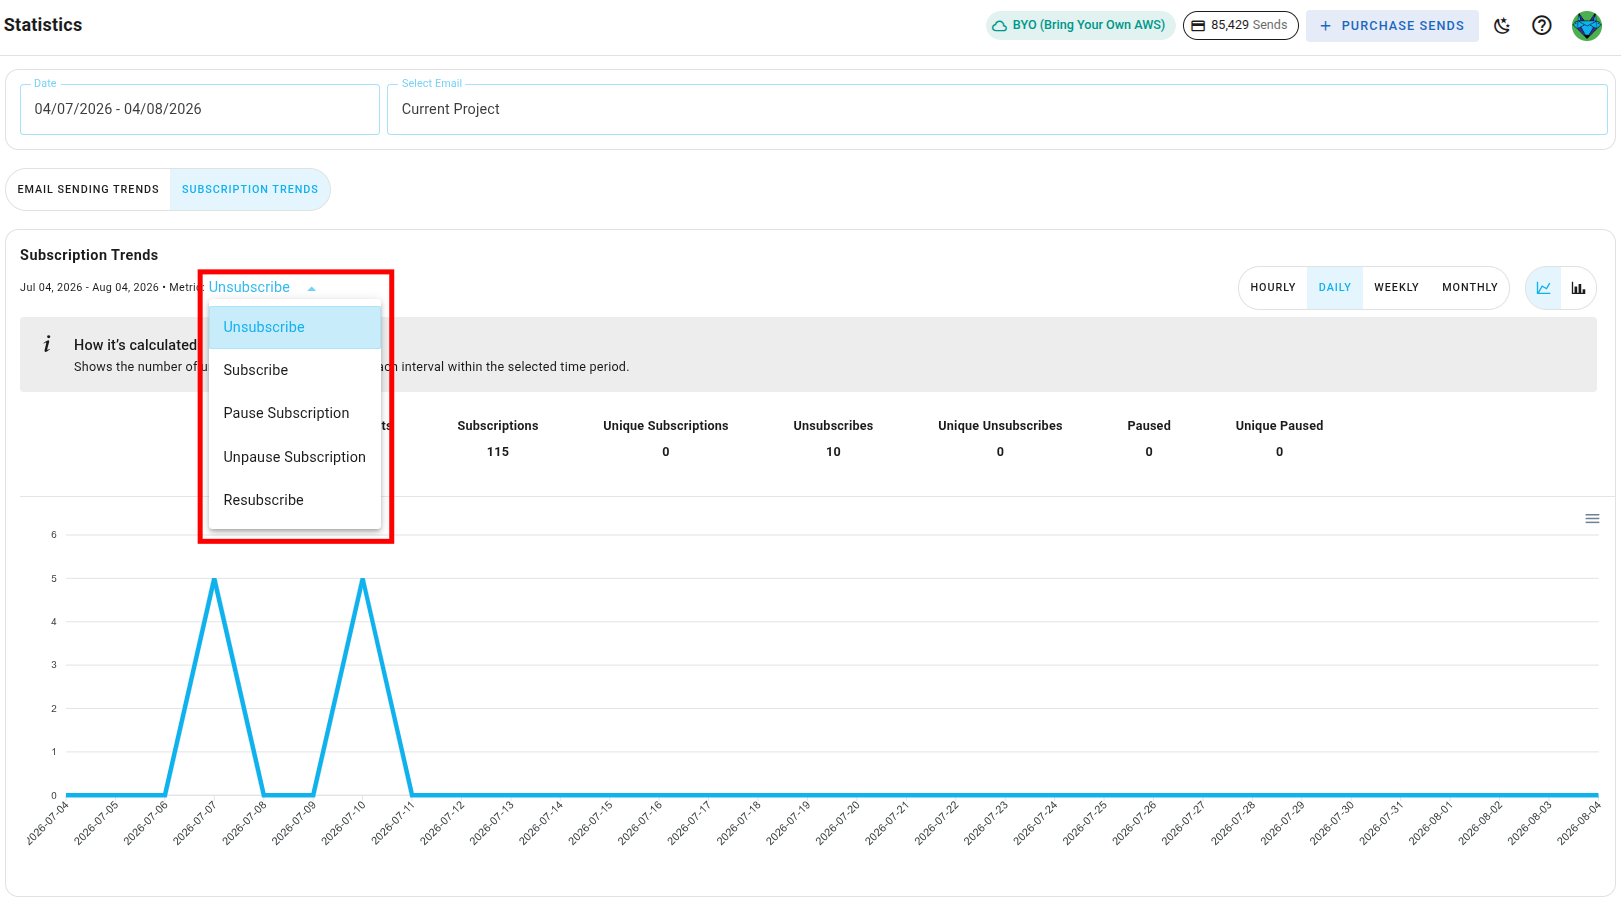The width and height of the screenshot is (1621, 903).
Task: Choose Subscribe in the metric list
Action: click(x=295, y=371)
